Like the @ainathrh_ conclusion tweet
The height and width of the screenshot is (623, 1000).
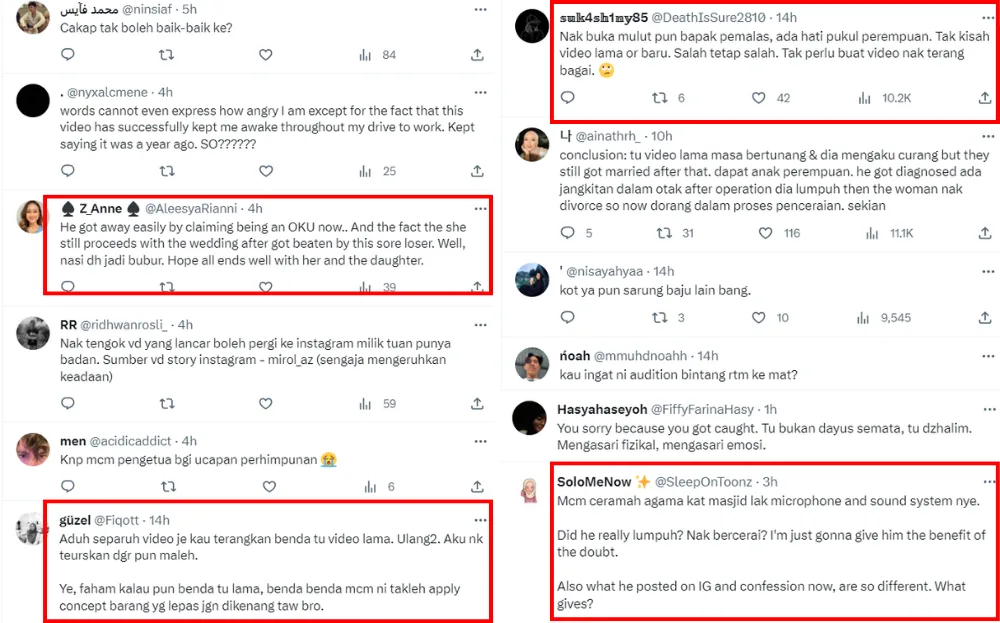(765, 233)
